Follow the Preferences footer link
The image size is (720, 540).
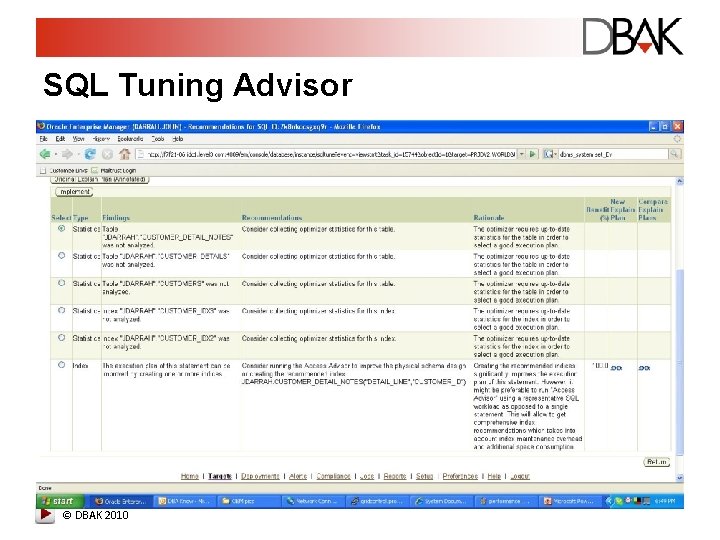tap(460, 476)
